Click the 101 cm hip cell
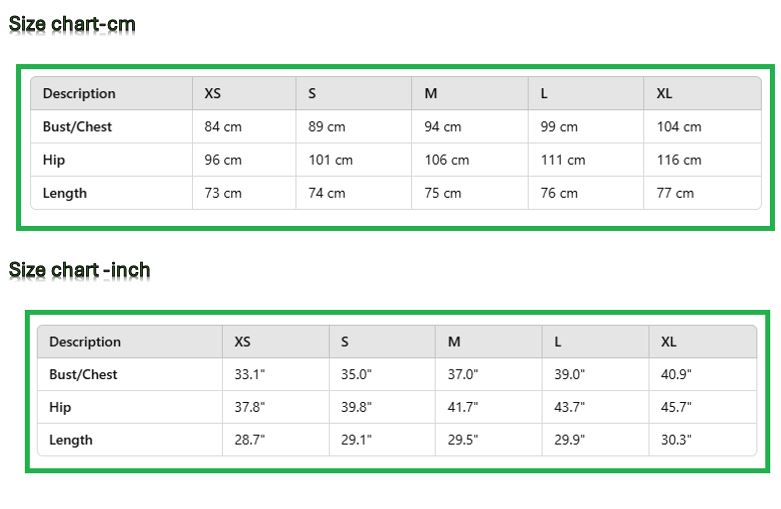This screenshot has height=509, width=781. click(x=330, y=160)
